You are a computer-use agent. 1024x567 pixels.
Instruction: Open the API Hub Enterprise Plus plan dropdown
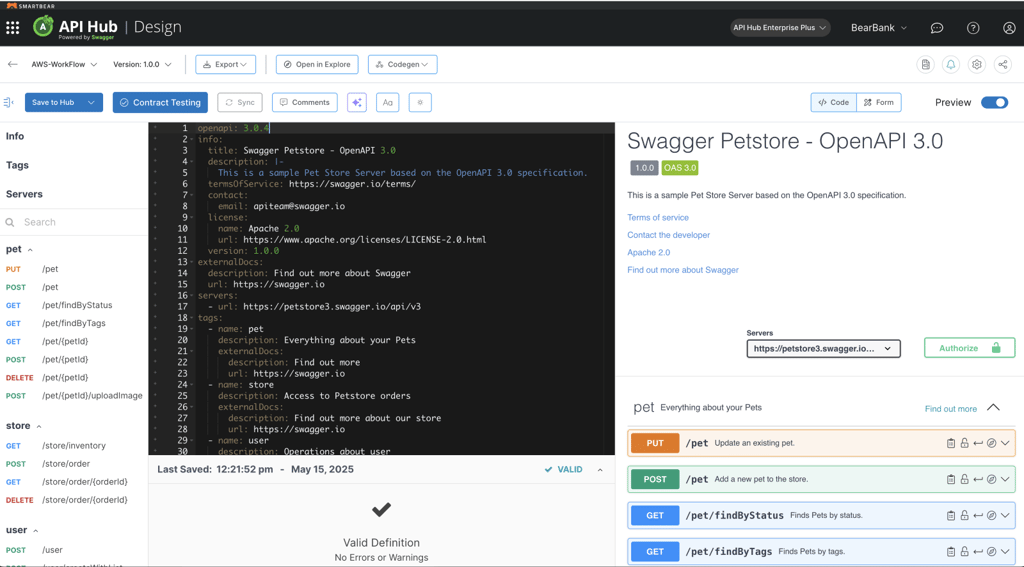pos(780,27)
